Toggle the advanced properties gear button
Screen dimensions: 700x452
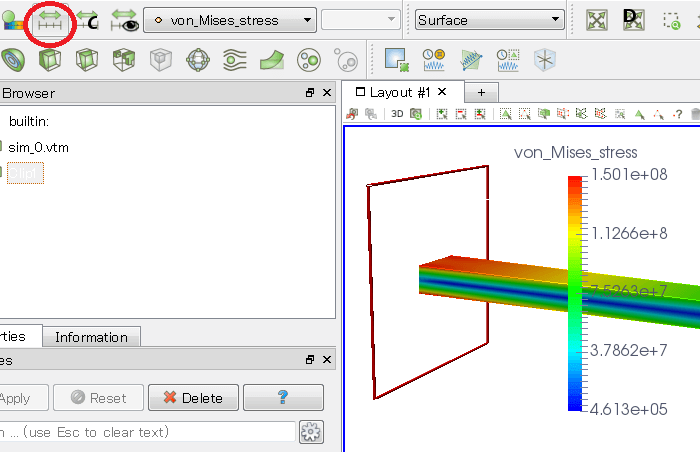click(x=312, y=432)
